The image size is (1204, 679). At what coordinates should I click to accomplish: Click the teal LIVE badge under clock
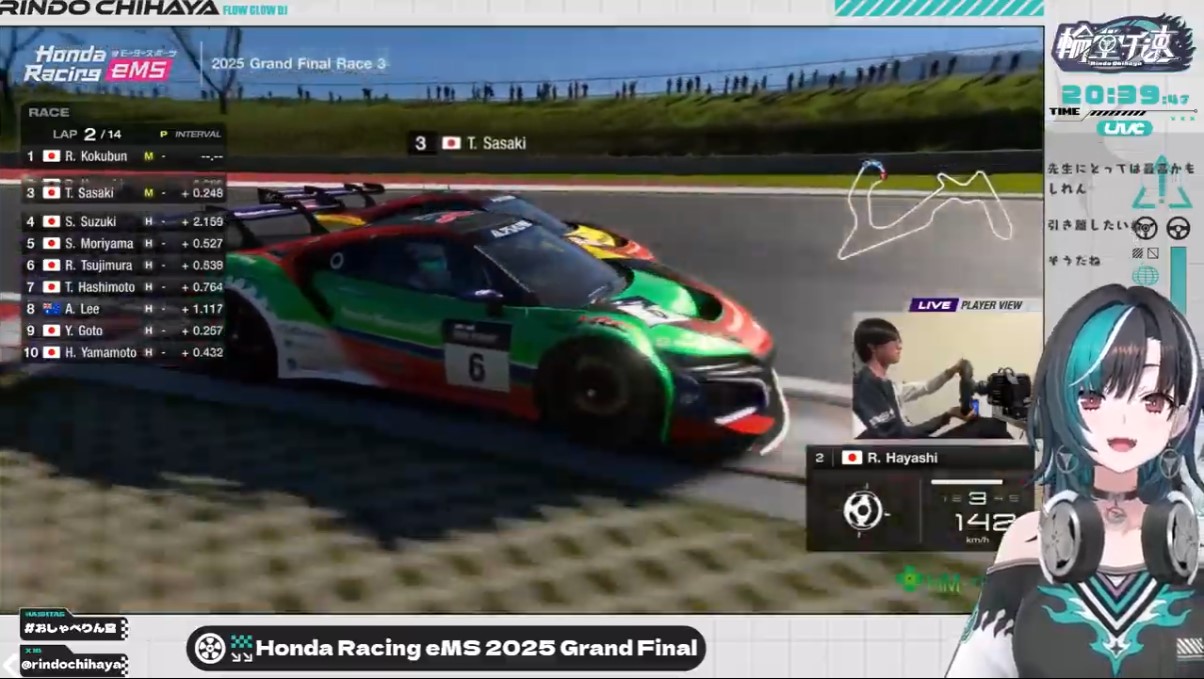1124,128
